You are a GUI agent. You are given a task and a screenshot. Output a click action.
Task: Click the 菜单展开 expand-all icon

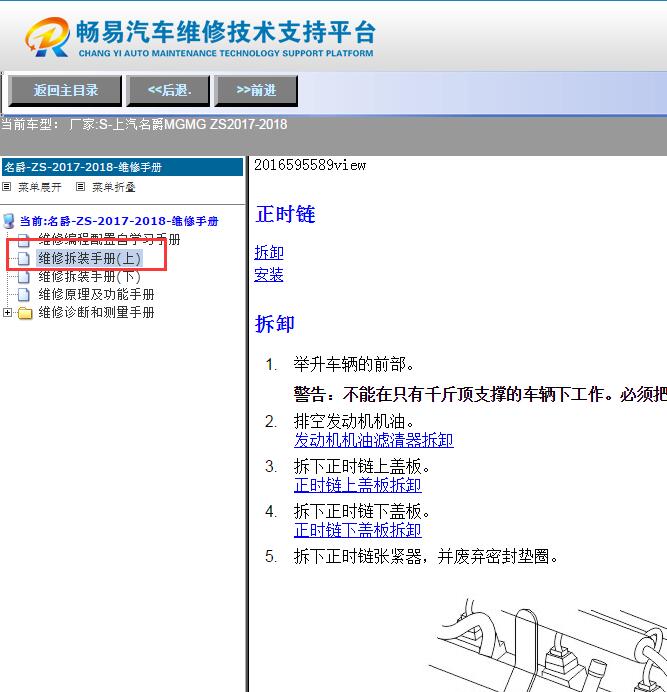pyautogui.click(x=7, y=187)
